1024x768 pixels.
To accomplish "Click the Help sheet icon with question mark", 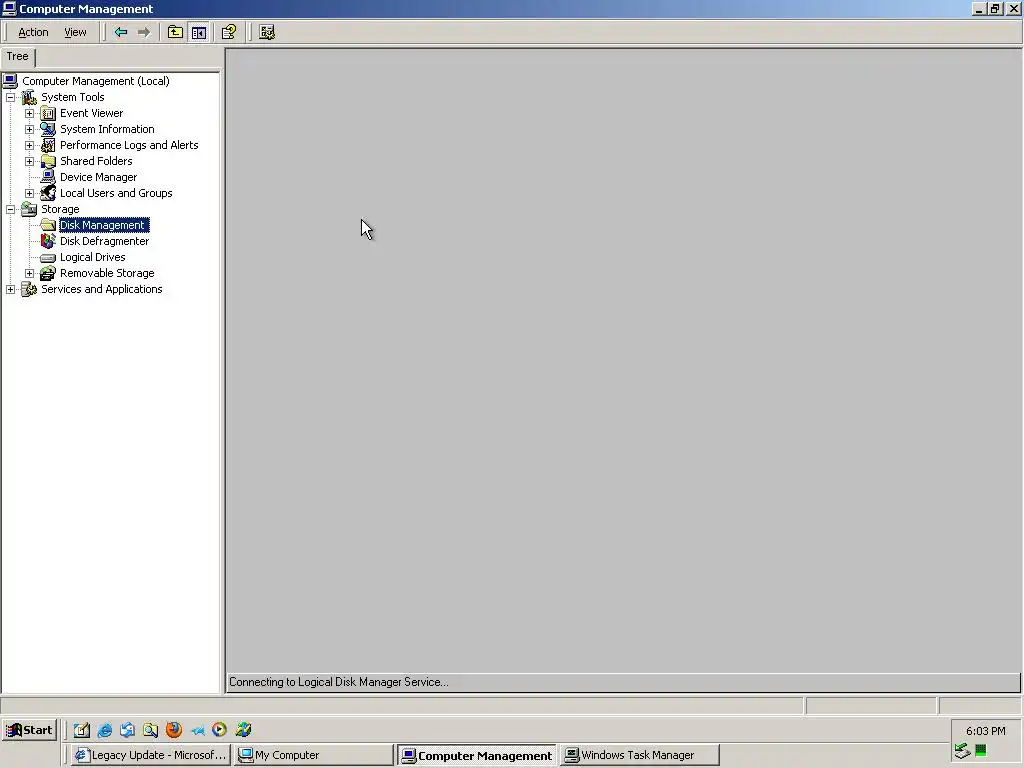I will (229, 32).
